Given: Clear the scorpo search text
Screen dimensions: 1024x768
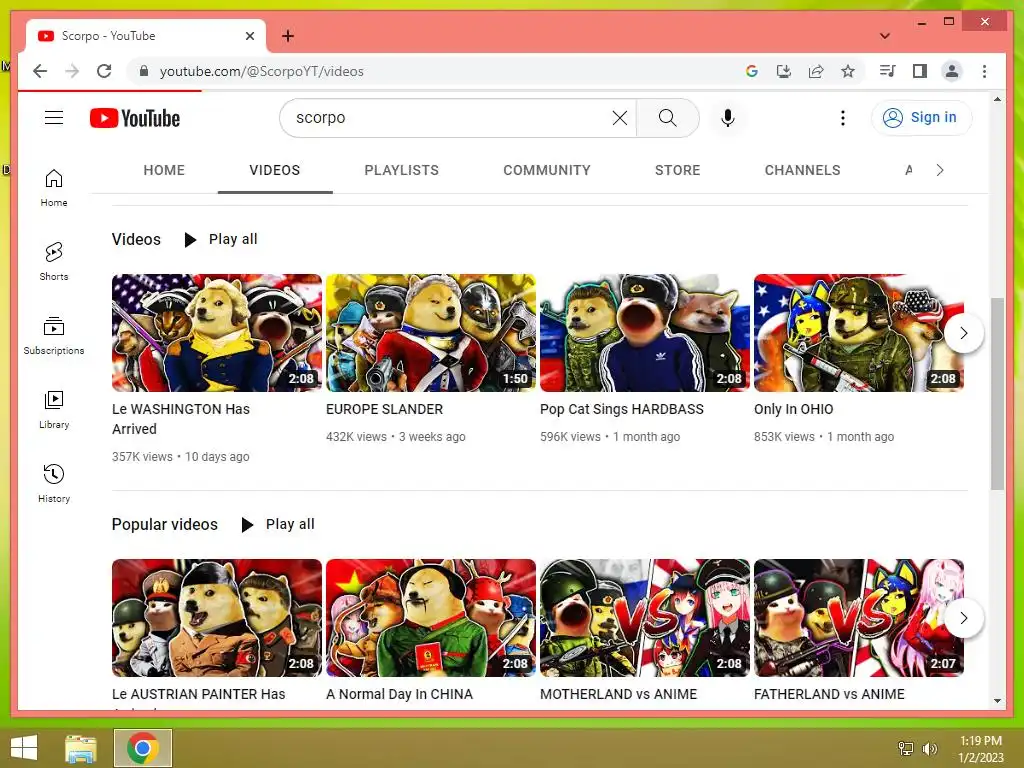Looking at the screenshot, I should point(620,118).
